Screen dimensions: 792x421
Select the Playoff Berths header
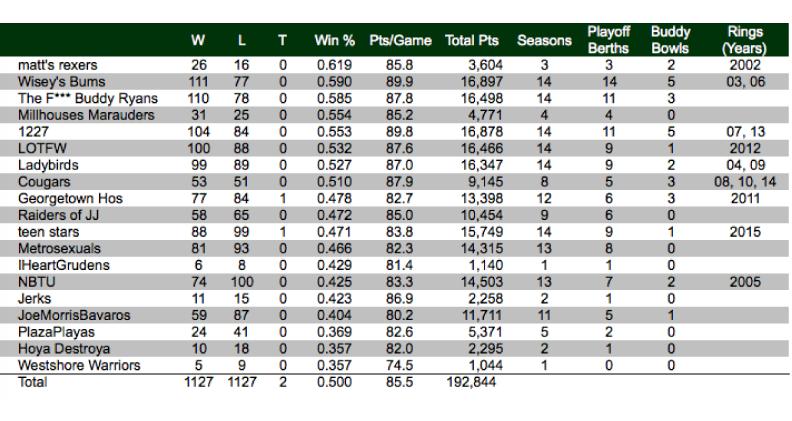click(609, 40)
